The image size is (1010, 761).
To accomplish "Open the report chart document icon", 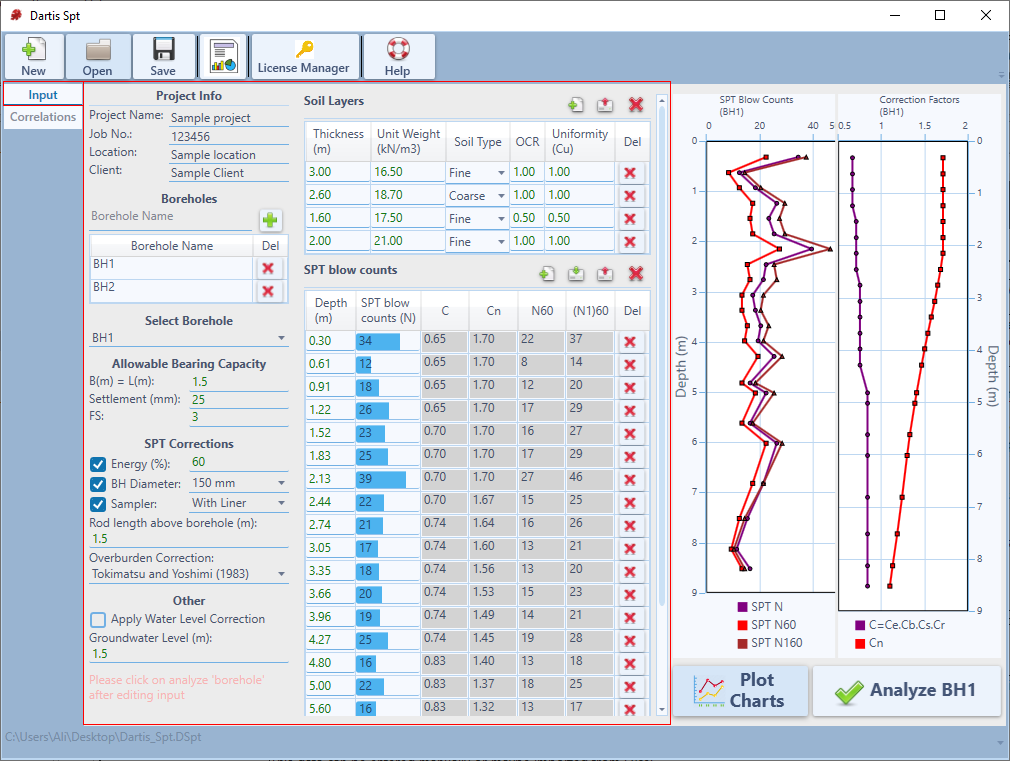I will 224,57.
